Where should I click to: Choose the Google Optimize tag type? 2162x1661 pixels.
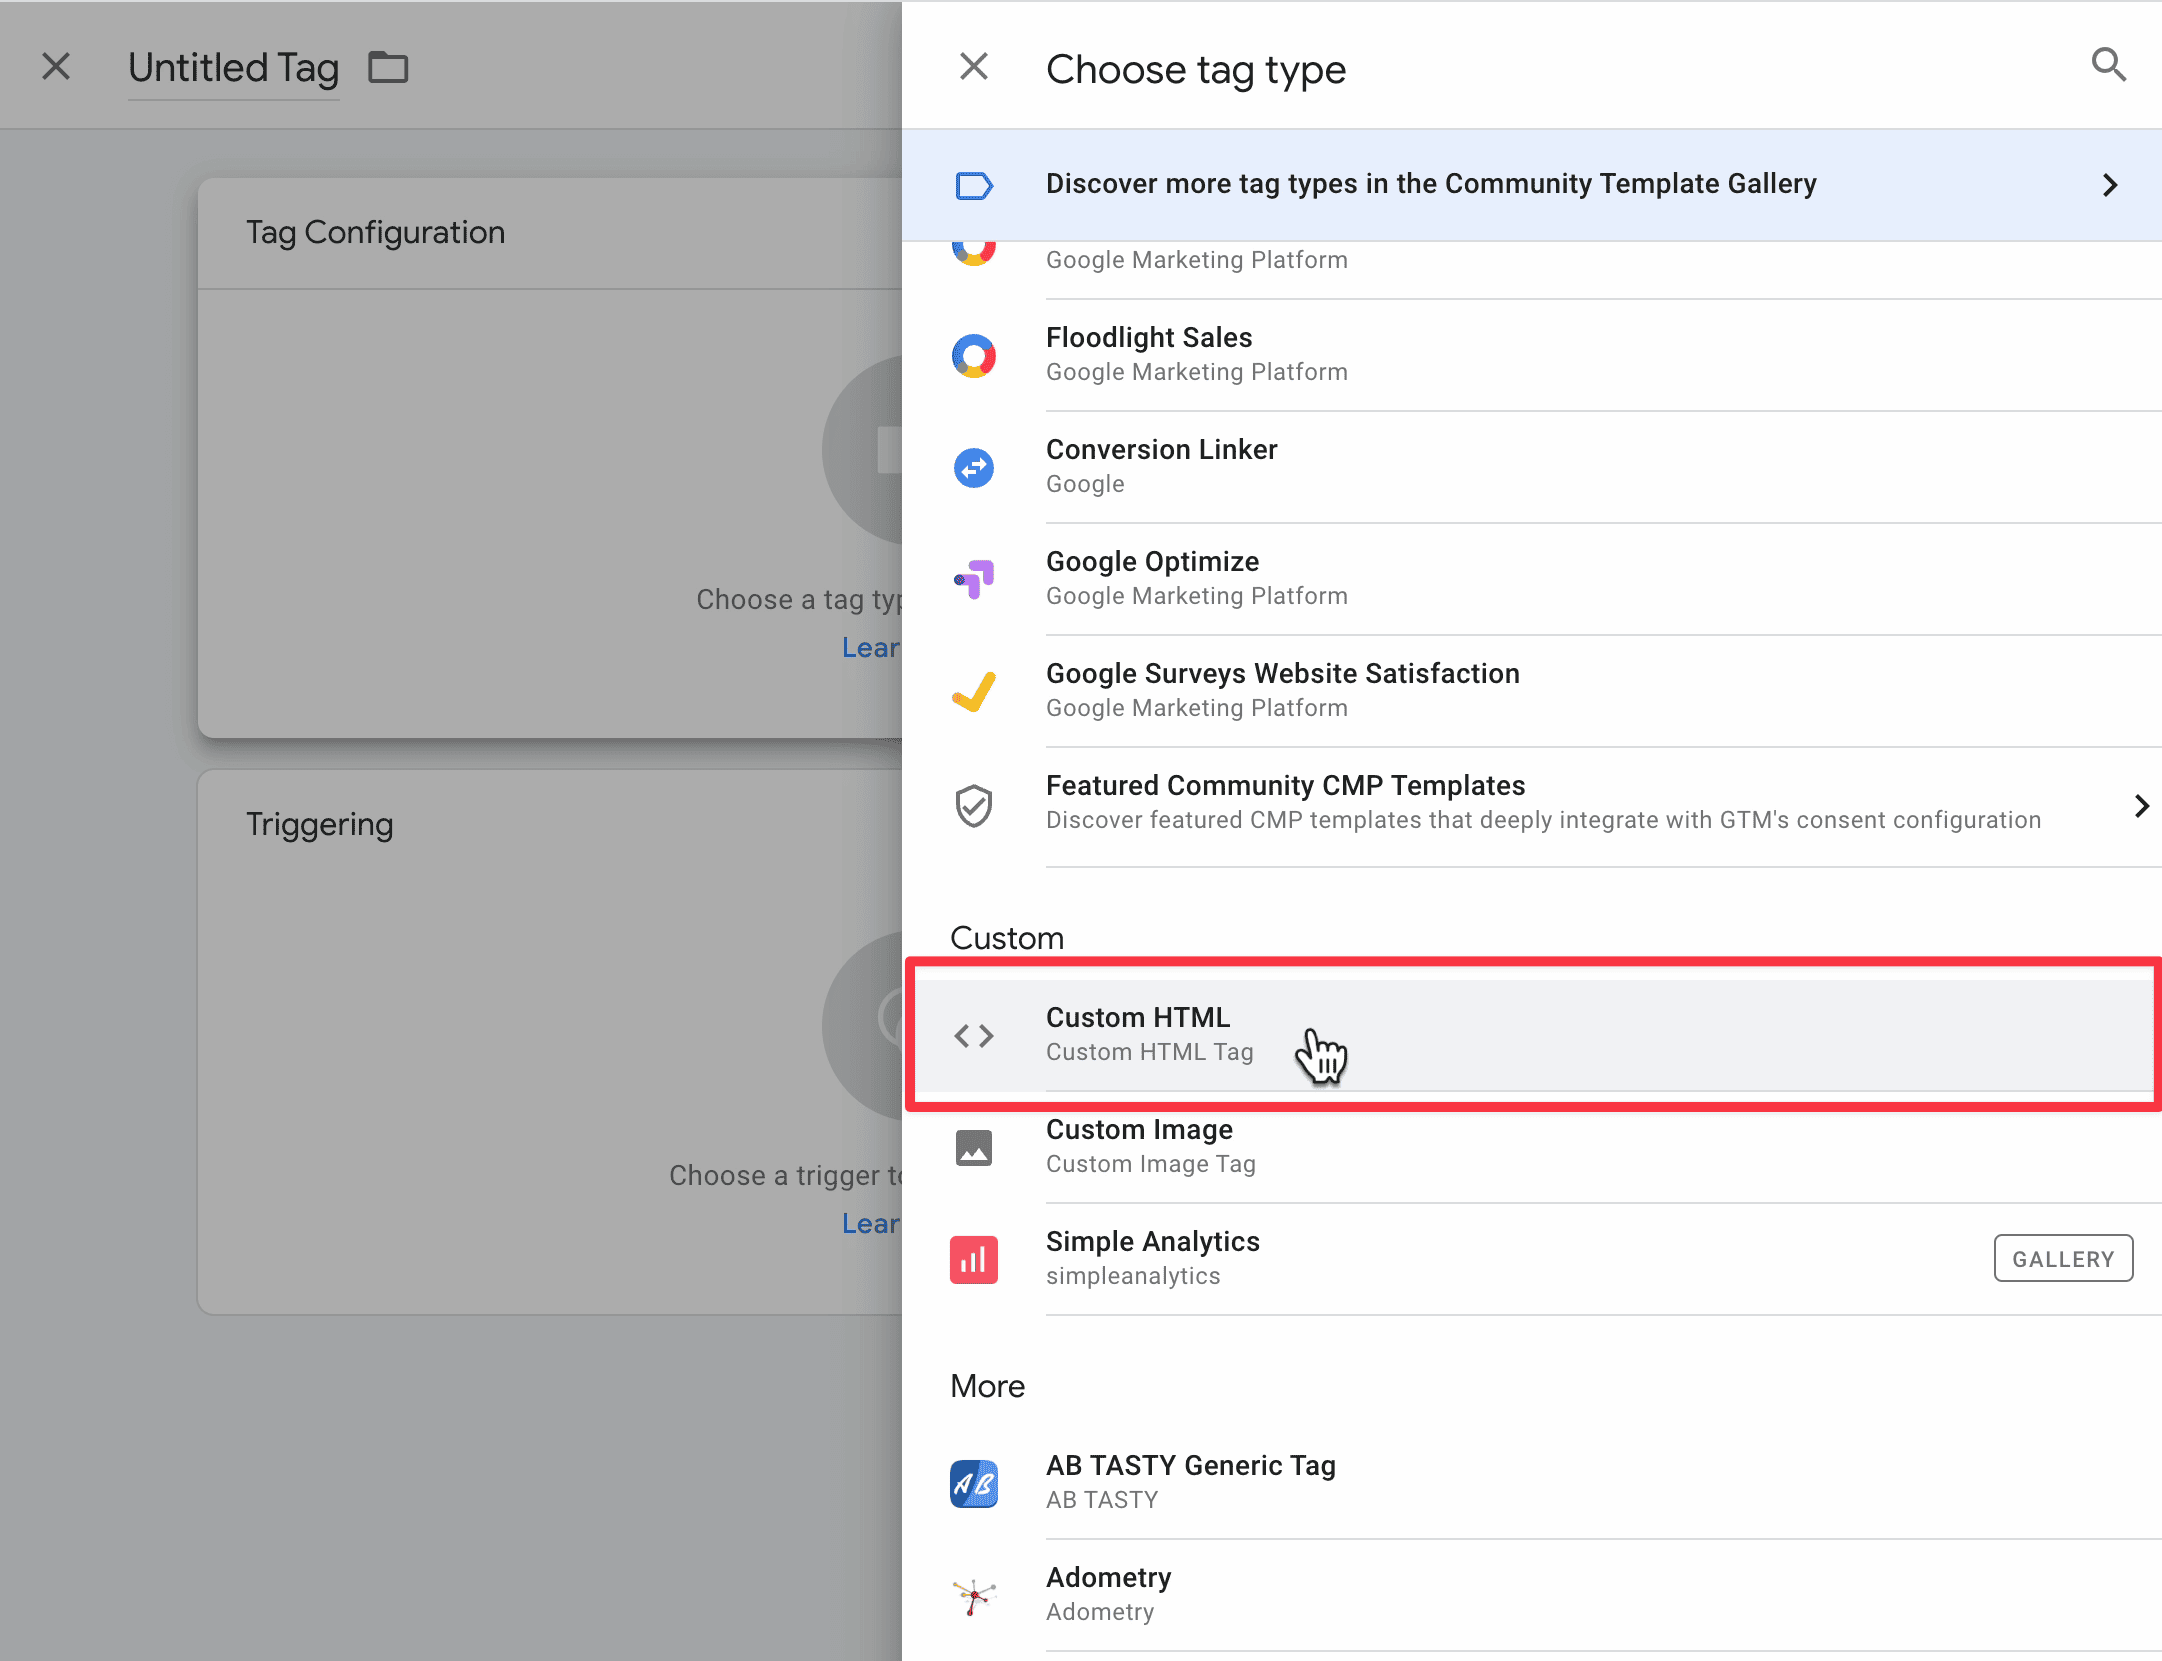point(1532,579)
